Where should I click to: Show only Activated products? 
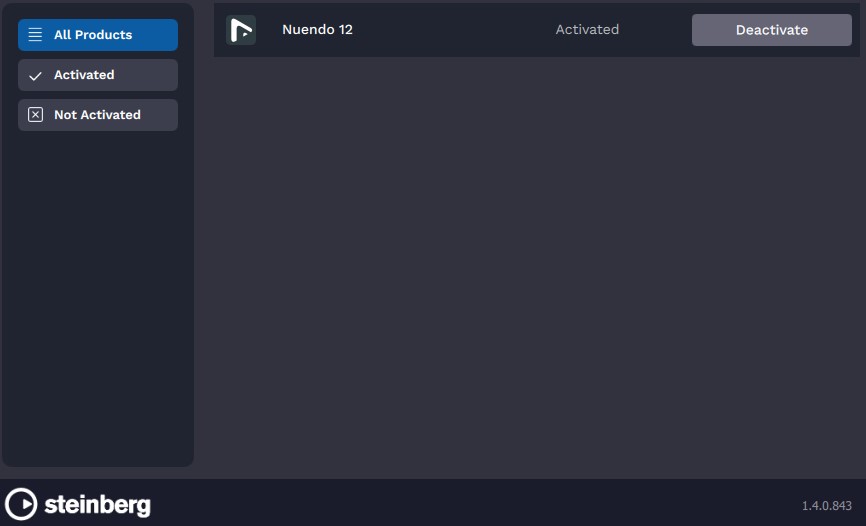click(x=98, y=75)
